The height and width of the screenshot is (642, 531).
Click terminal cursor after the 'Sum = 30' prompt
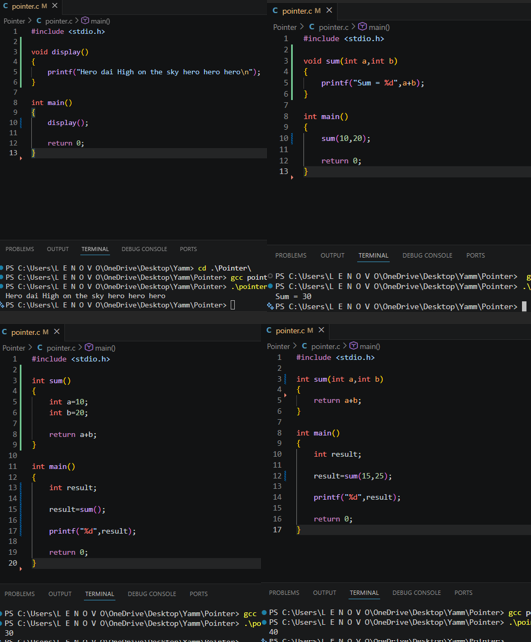pos(524,307)
